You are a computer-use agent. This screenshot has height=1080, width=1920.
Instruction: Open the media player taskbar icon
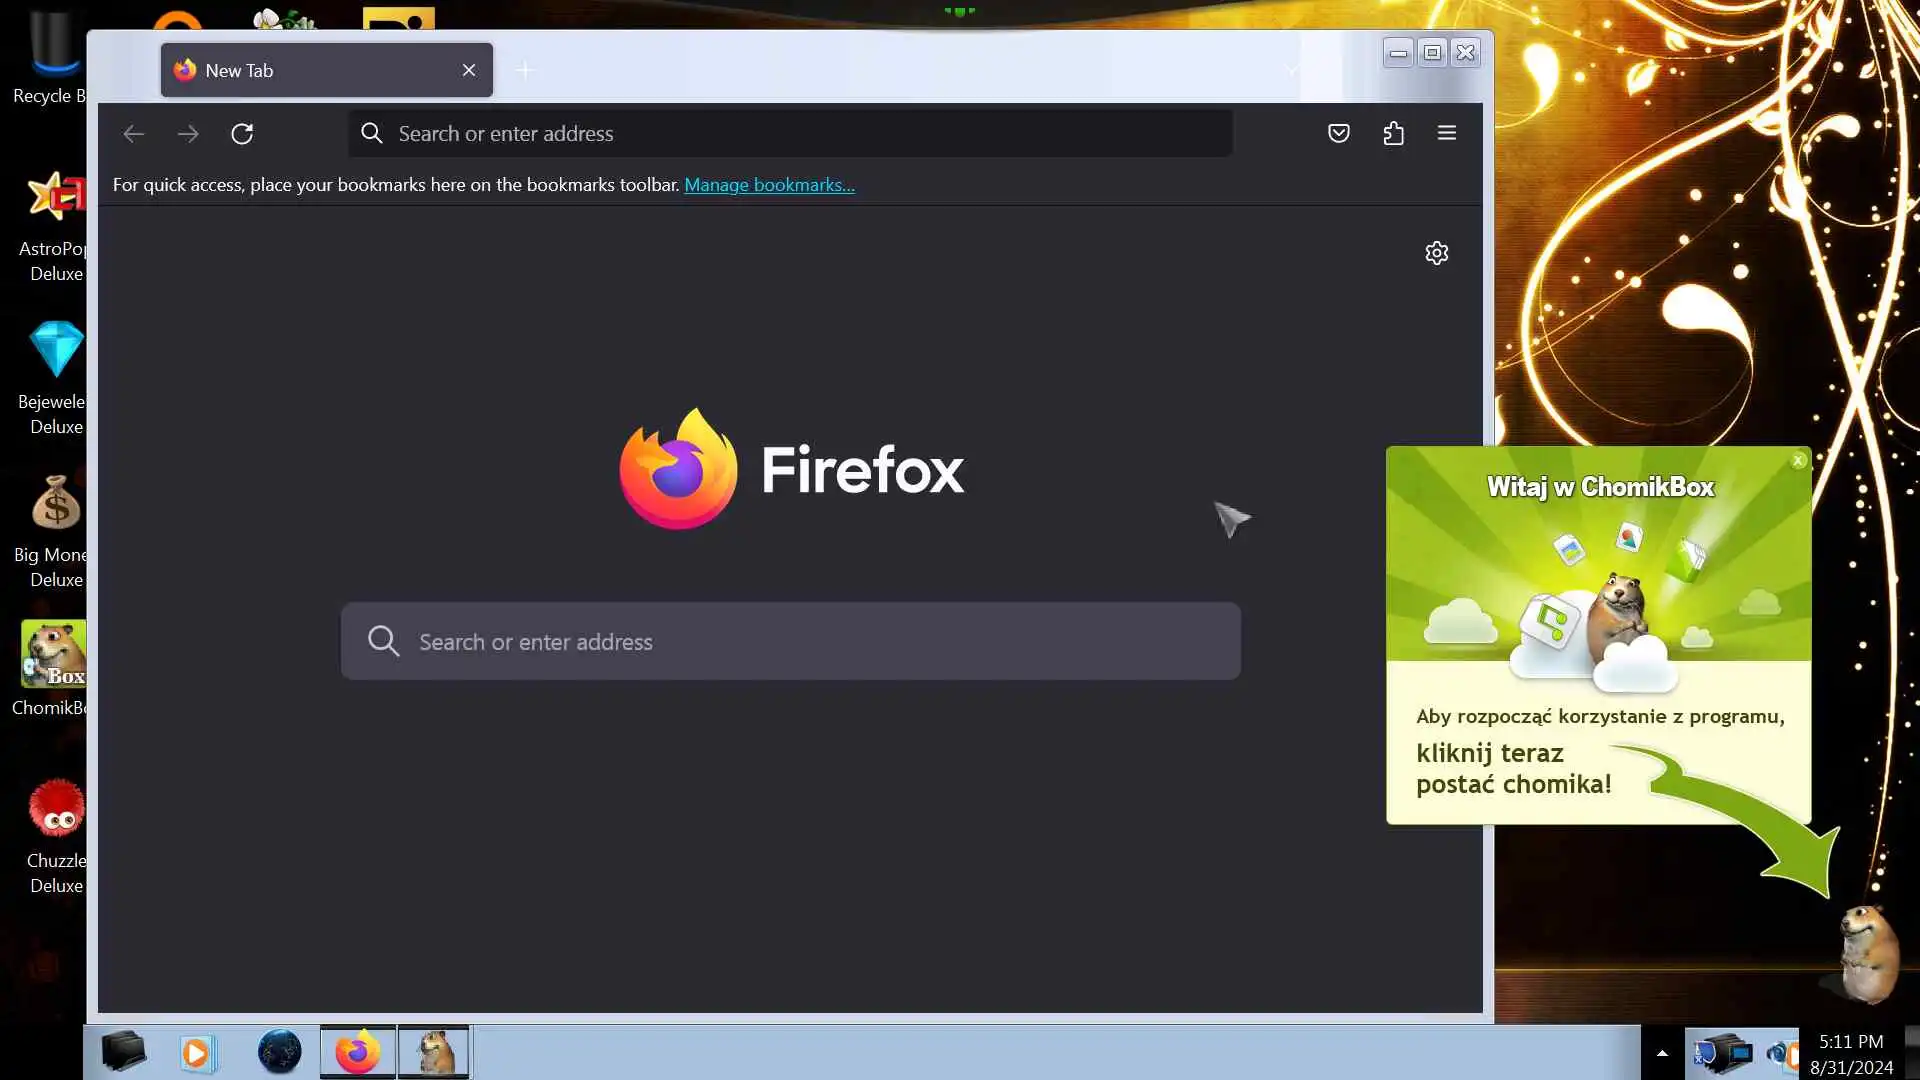pos(198,1052)
